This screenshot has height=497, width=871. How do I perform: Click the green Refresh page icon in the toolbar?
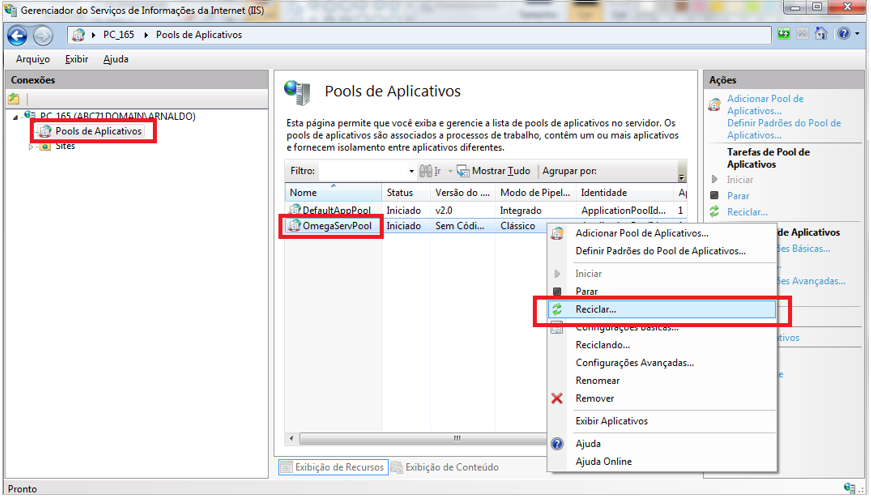tap(784, 34)
